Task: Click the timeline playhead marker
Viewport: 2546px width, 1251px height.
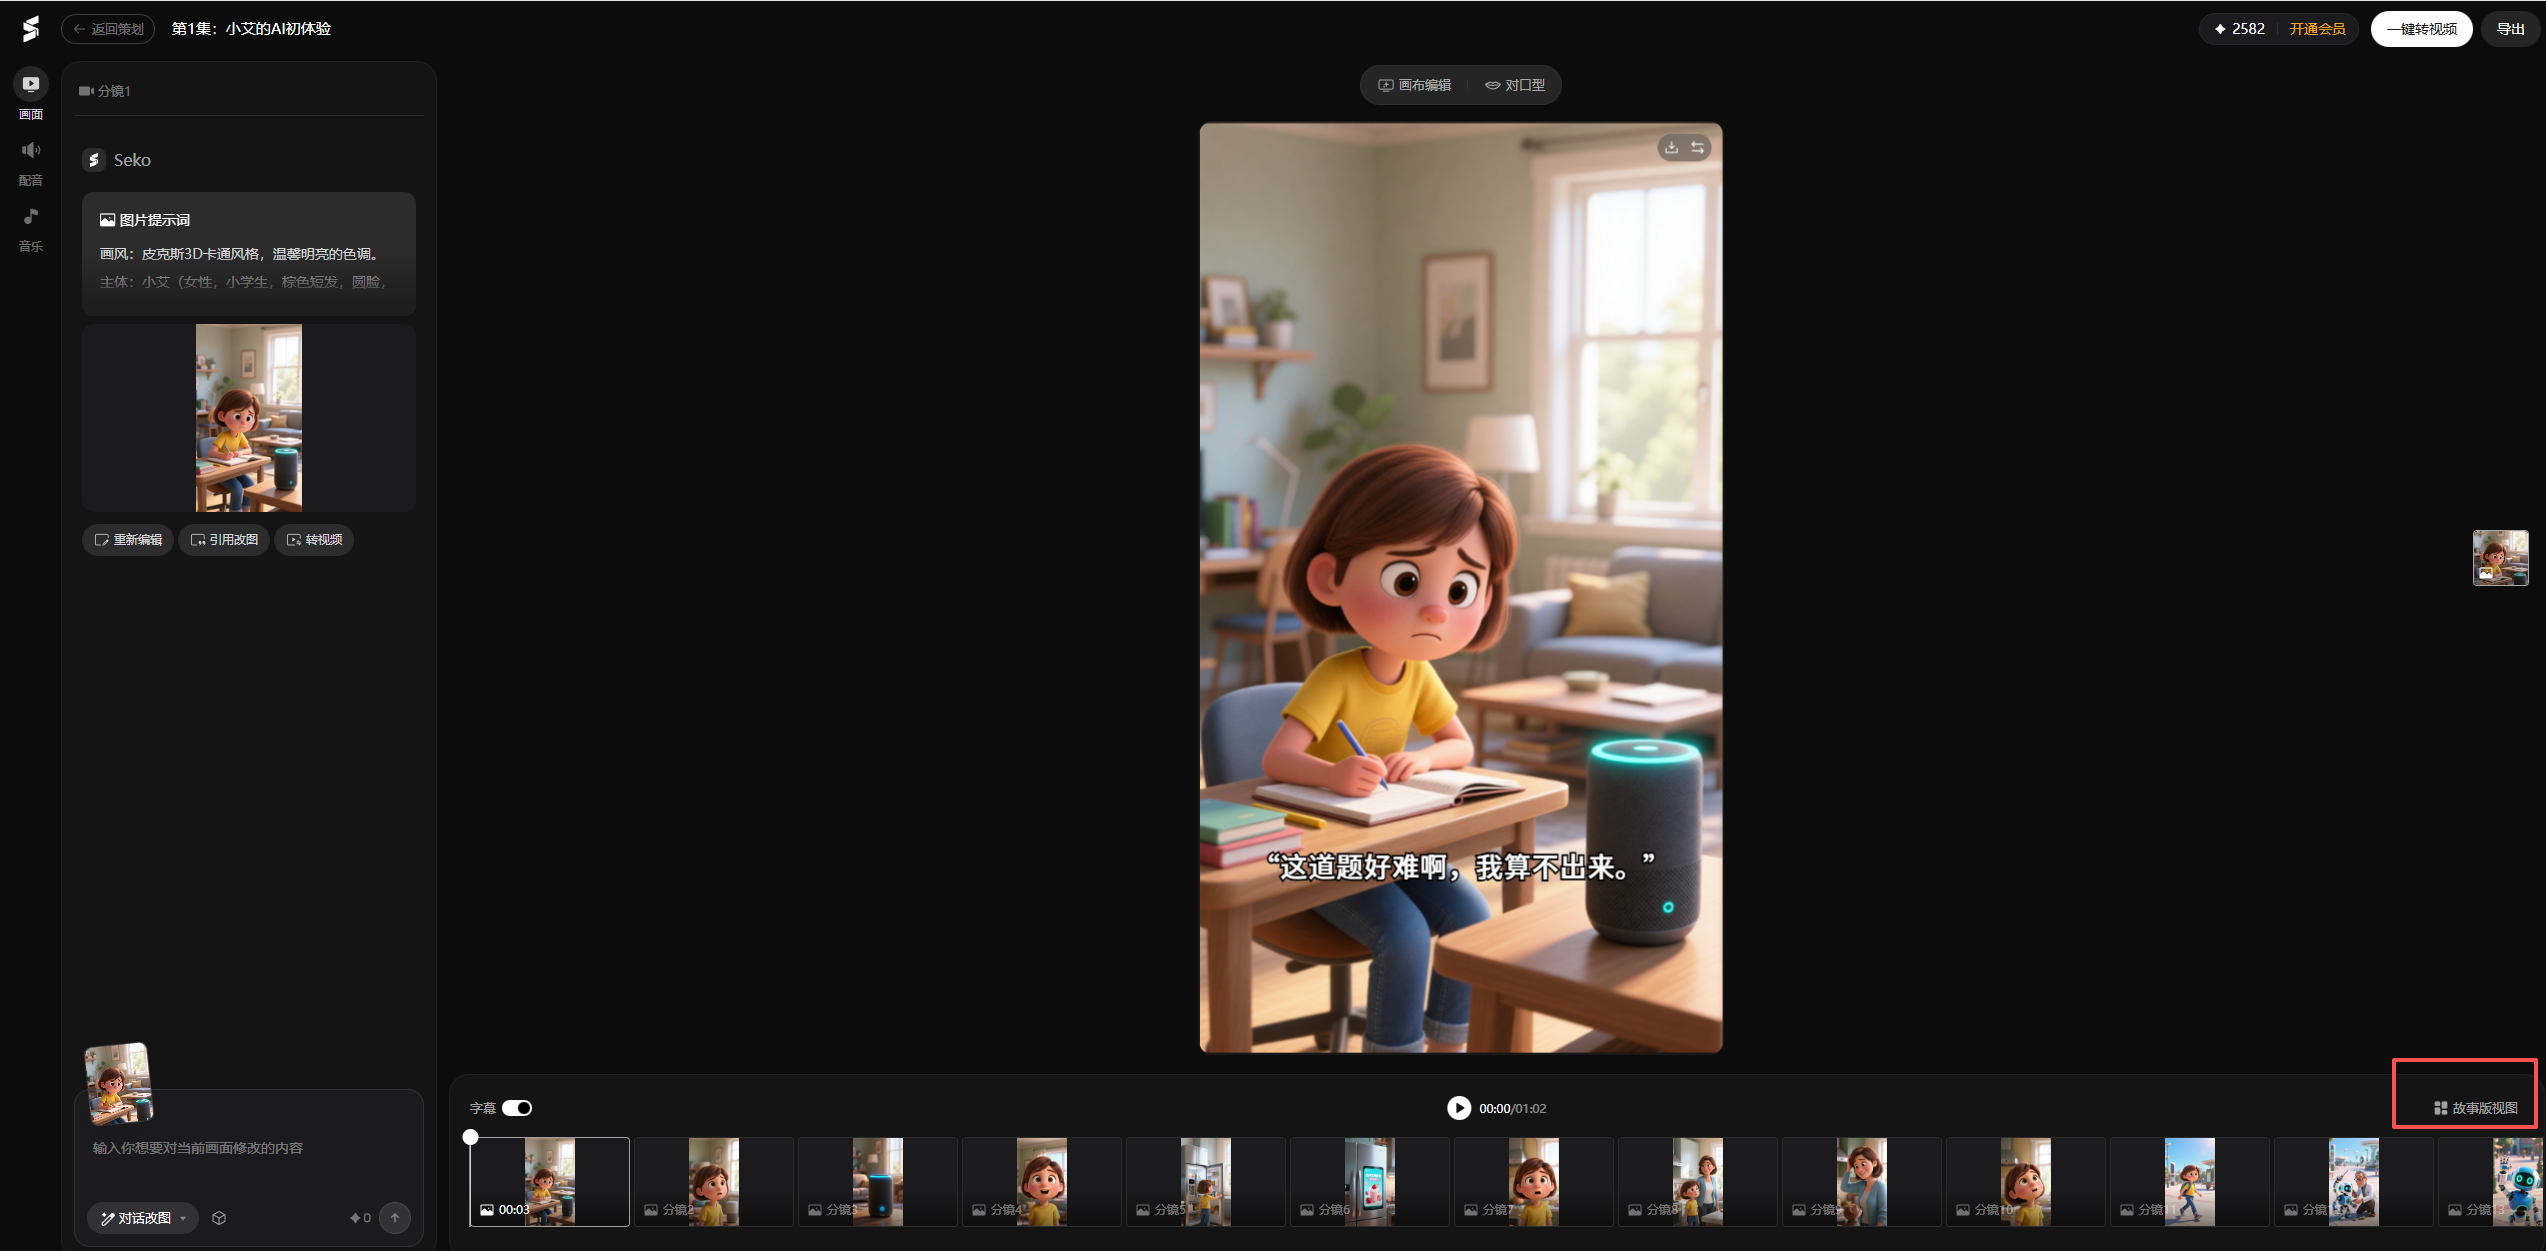Action: [x=471, y=1137]
